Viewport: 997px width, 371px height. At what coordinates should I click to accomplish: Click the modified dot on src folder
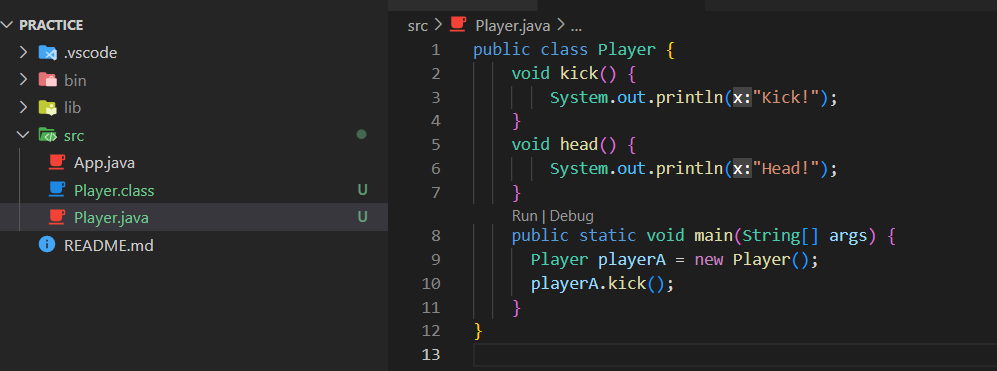click(x=361, y=134)
